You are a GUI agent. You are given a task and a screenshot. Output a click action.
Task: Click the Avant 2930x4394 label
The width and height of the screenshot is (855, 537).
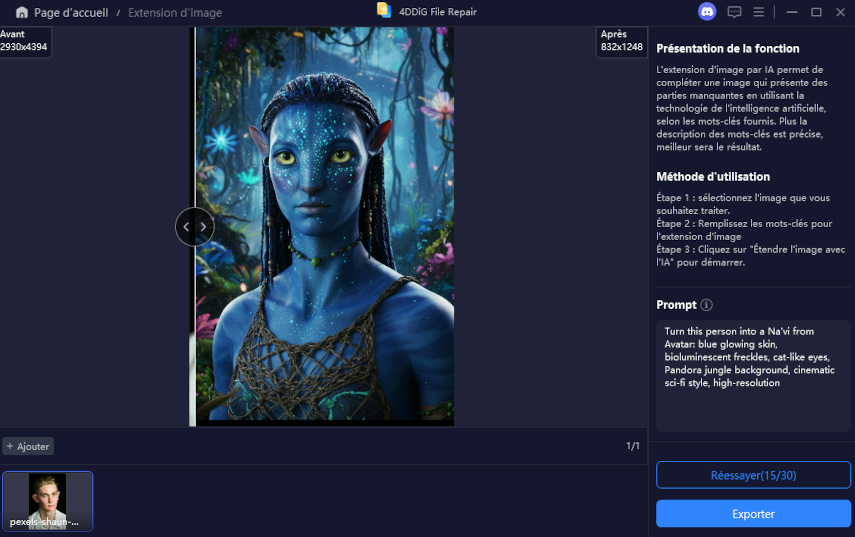[x=24, y=41]
